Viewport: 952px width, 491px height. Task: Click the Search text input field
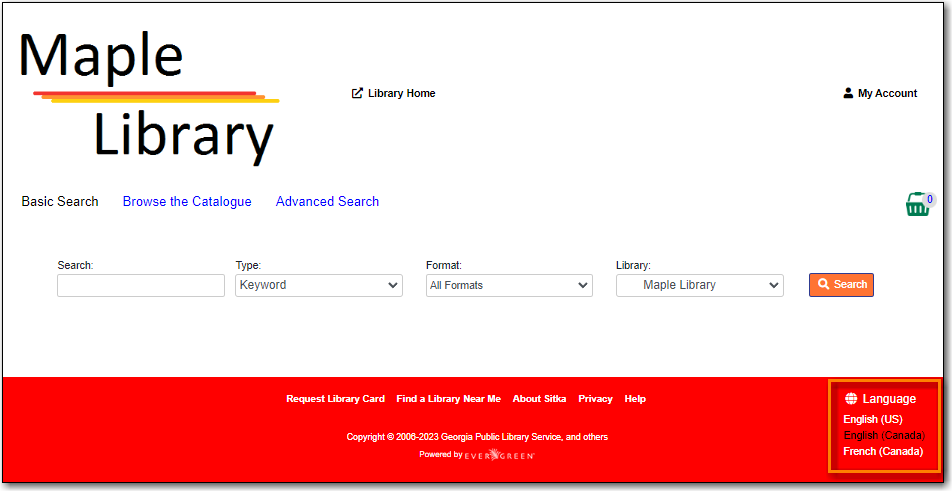(141, 286)
